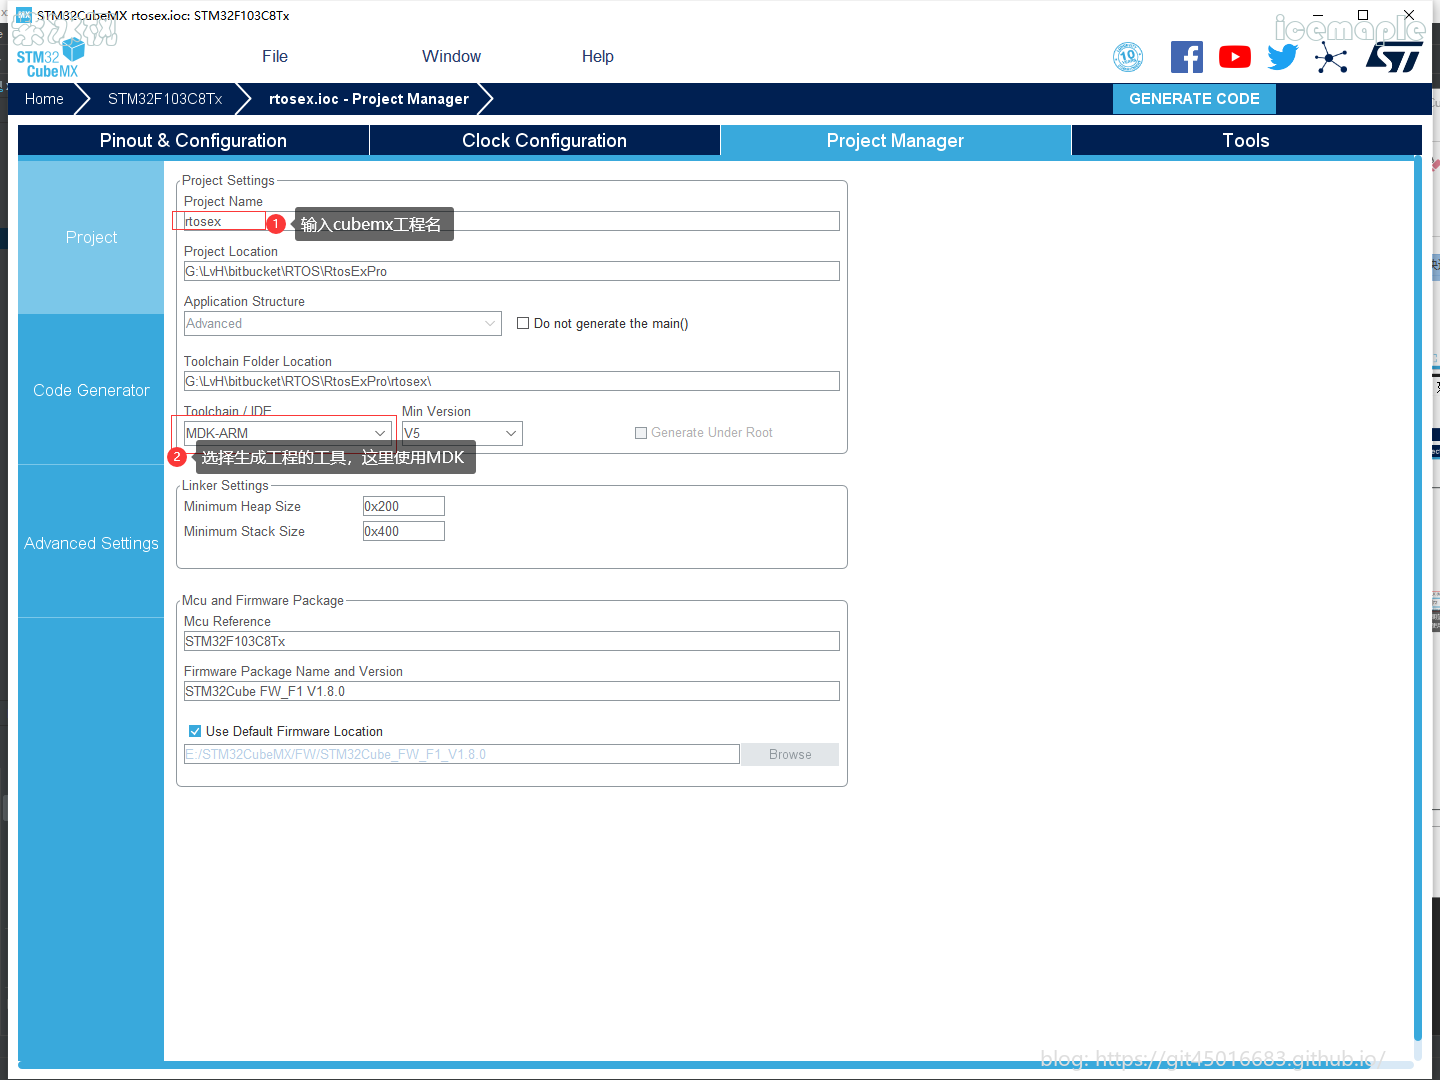Edit the Minimum Heap Size field

tap(404, 506)
